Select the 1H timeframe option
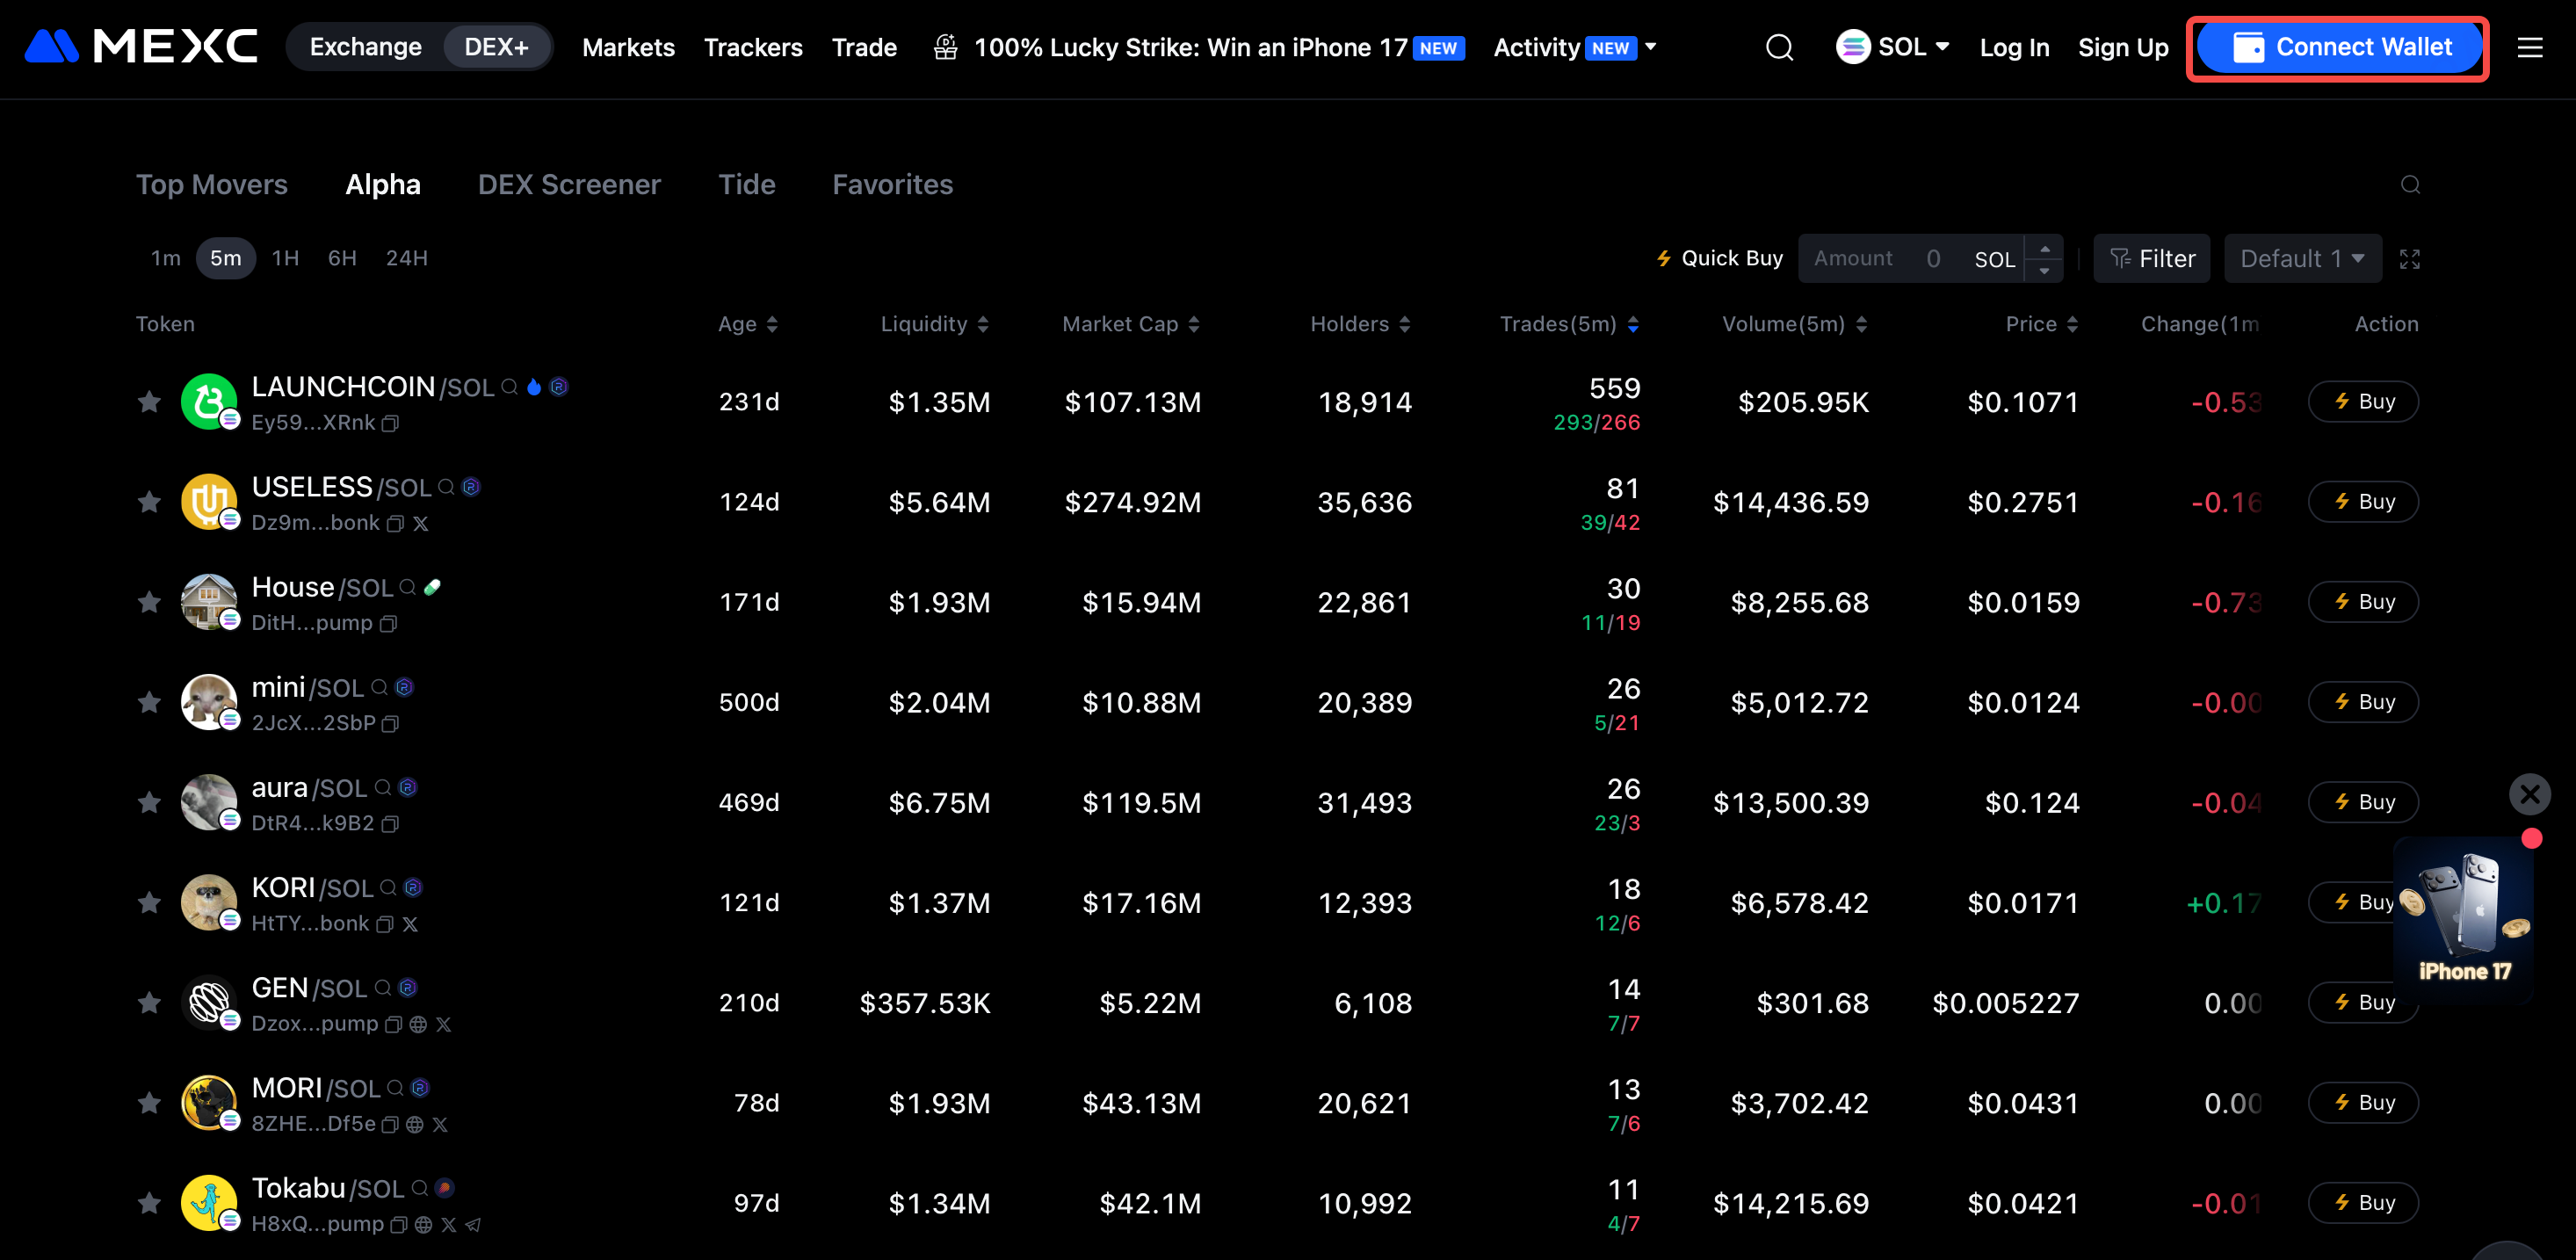 pyautogui.click(x=285, y=259)
